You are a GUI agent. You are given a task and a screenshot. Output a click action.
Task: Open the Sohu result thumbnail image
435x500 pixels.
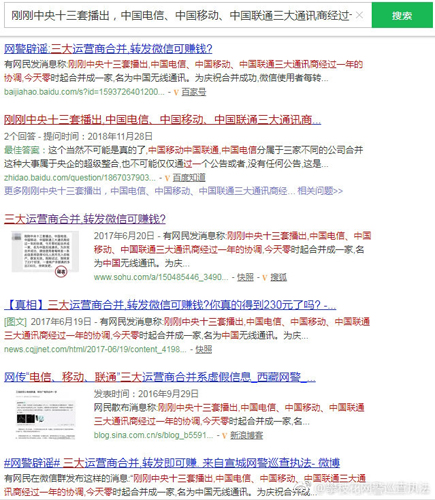click(x=45, y=252)
